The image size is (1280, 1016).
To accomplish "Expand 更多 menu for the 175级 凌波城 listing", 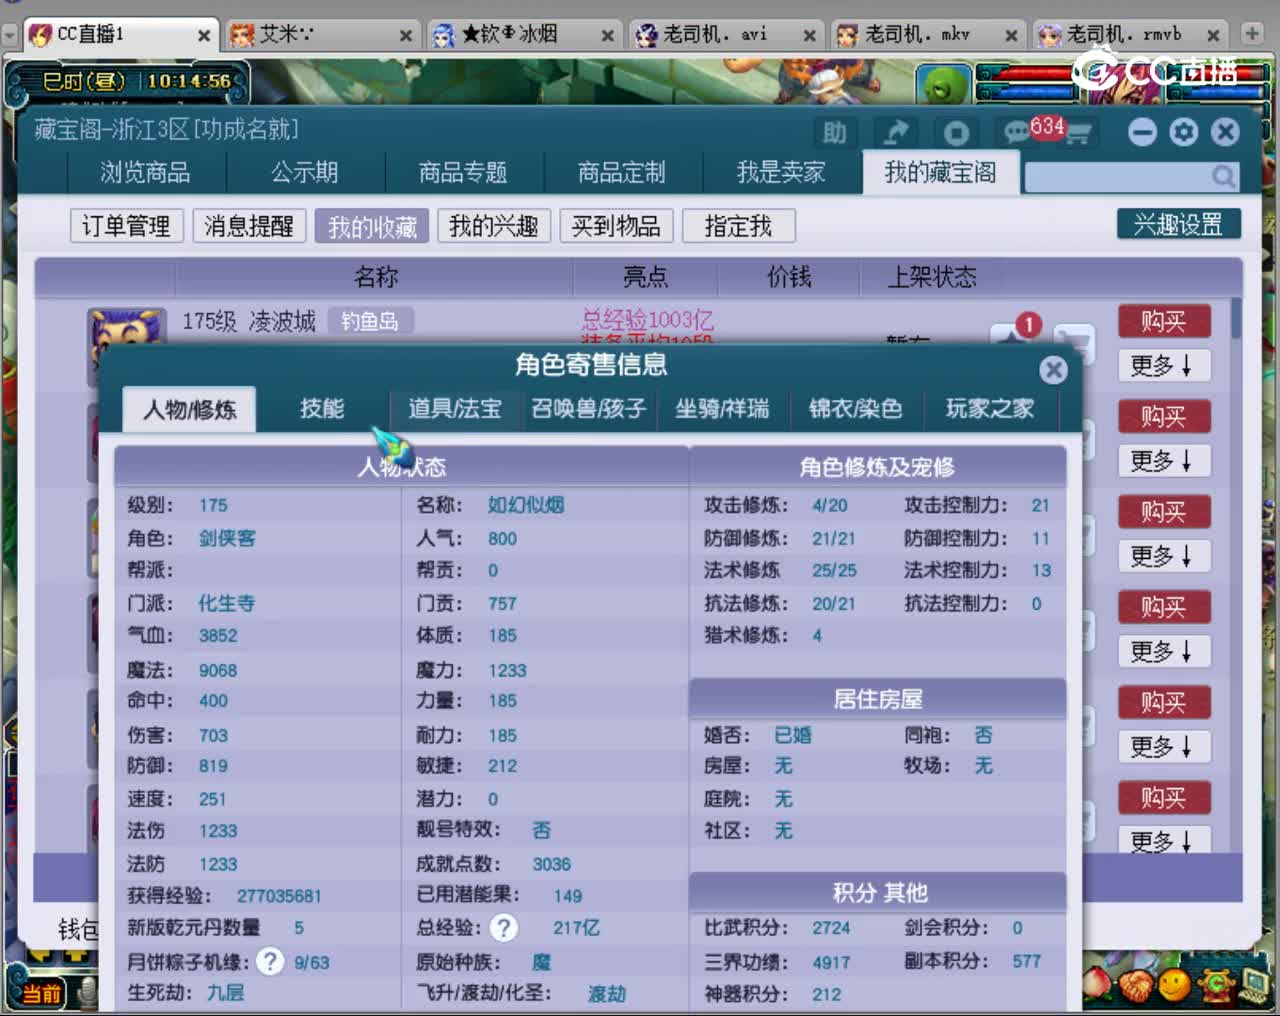I will [x=1163, y=366].
